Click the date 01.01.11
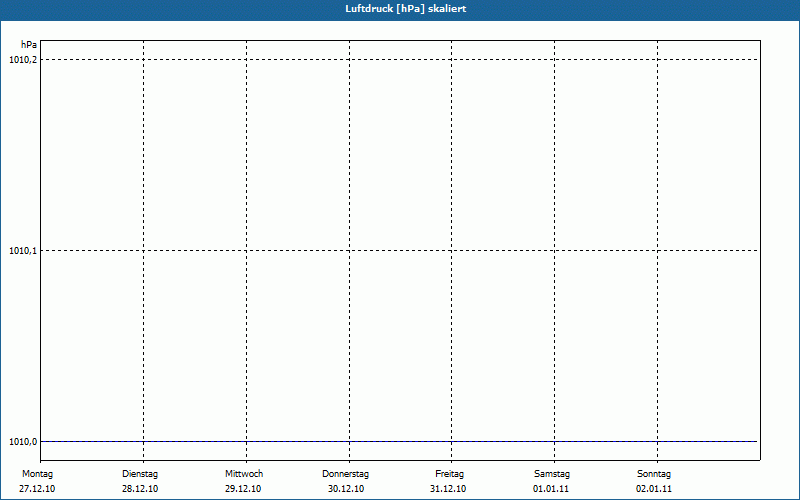This screenshot has width=800, height=500. click(x=551, y=489)
